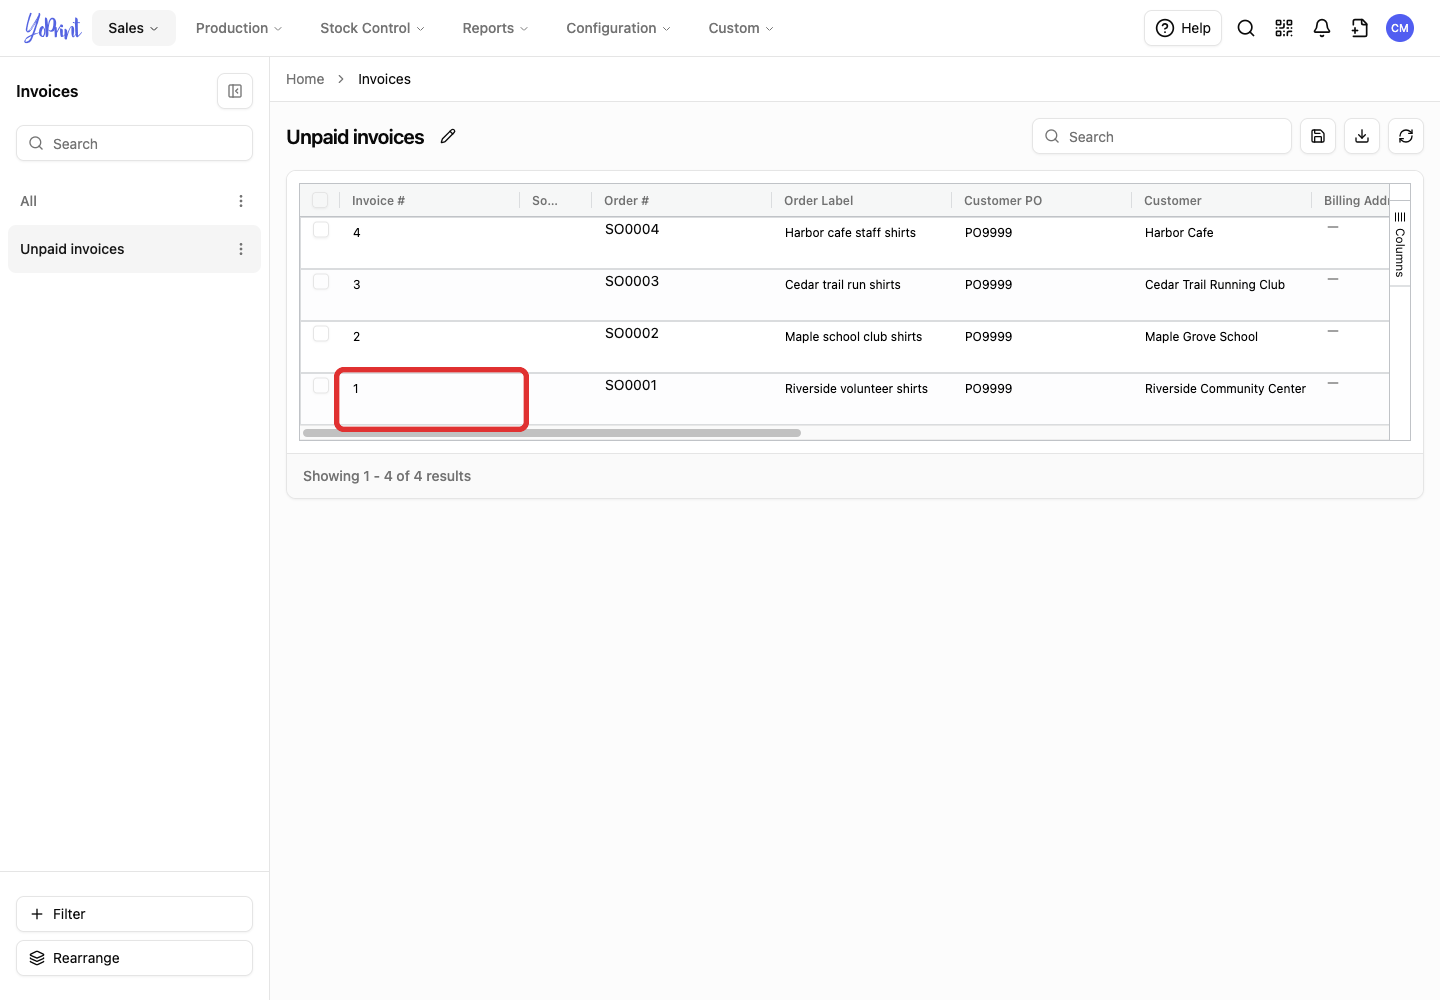The image size is (1440, 1000).
Task: Open options menu for the All view
Action: [x=241, y=201]
